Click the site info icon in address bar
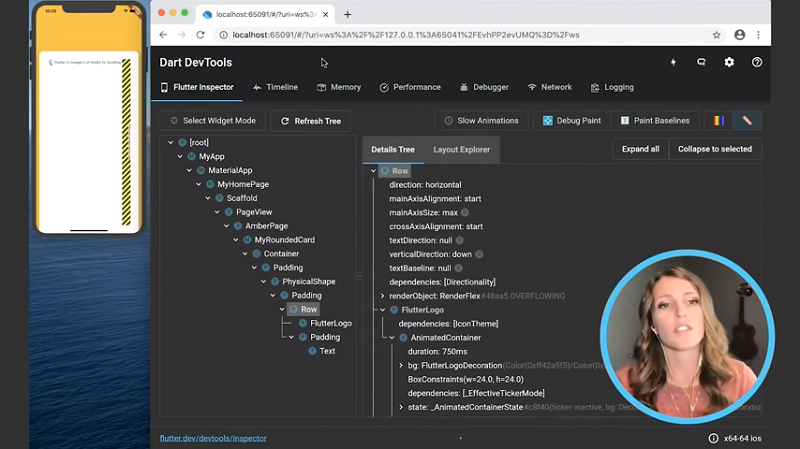Viewport: 800px width, 449px height. (x=223, y=35)
